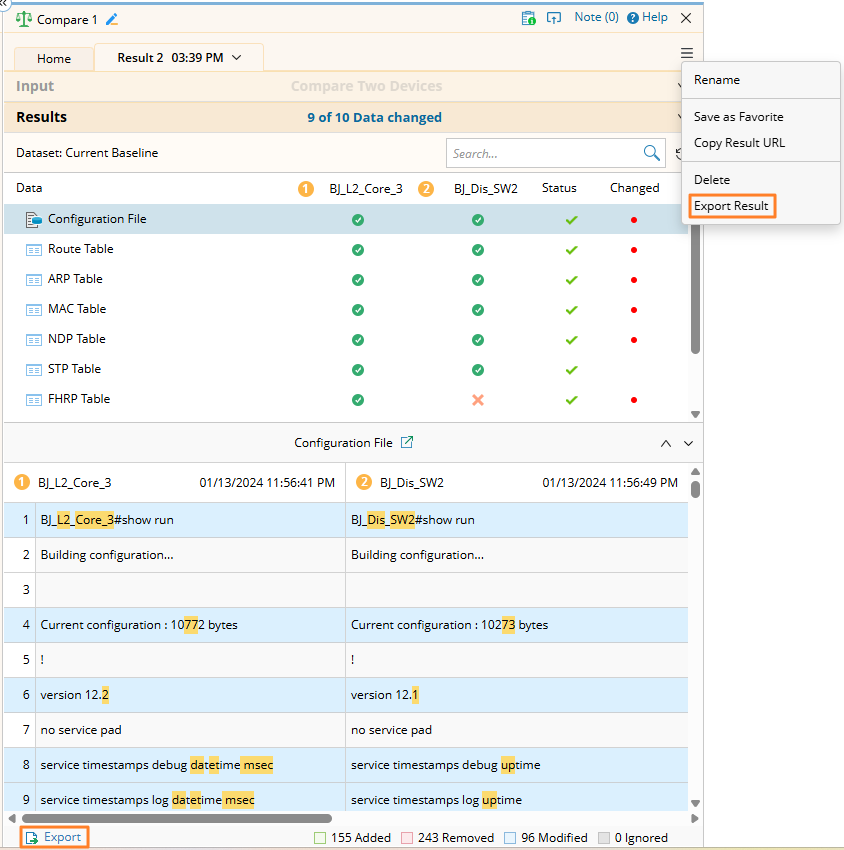Select the ARP Table row
This screenshot has height=850, width=844.
click(x=75, y=279)
